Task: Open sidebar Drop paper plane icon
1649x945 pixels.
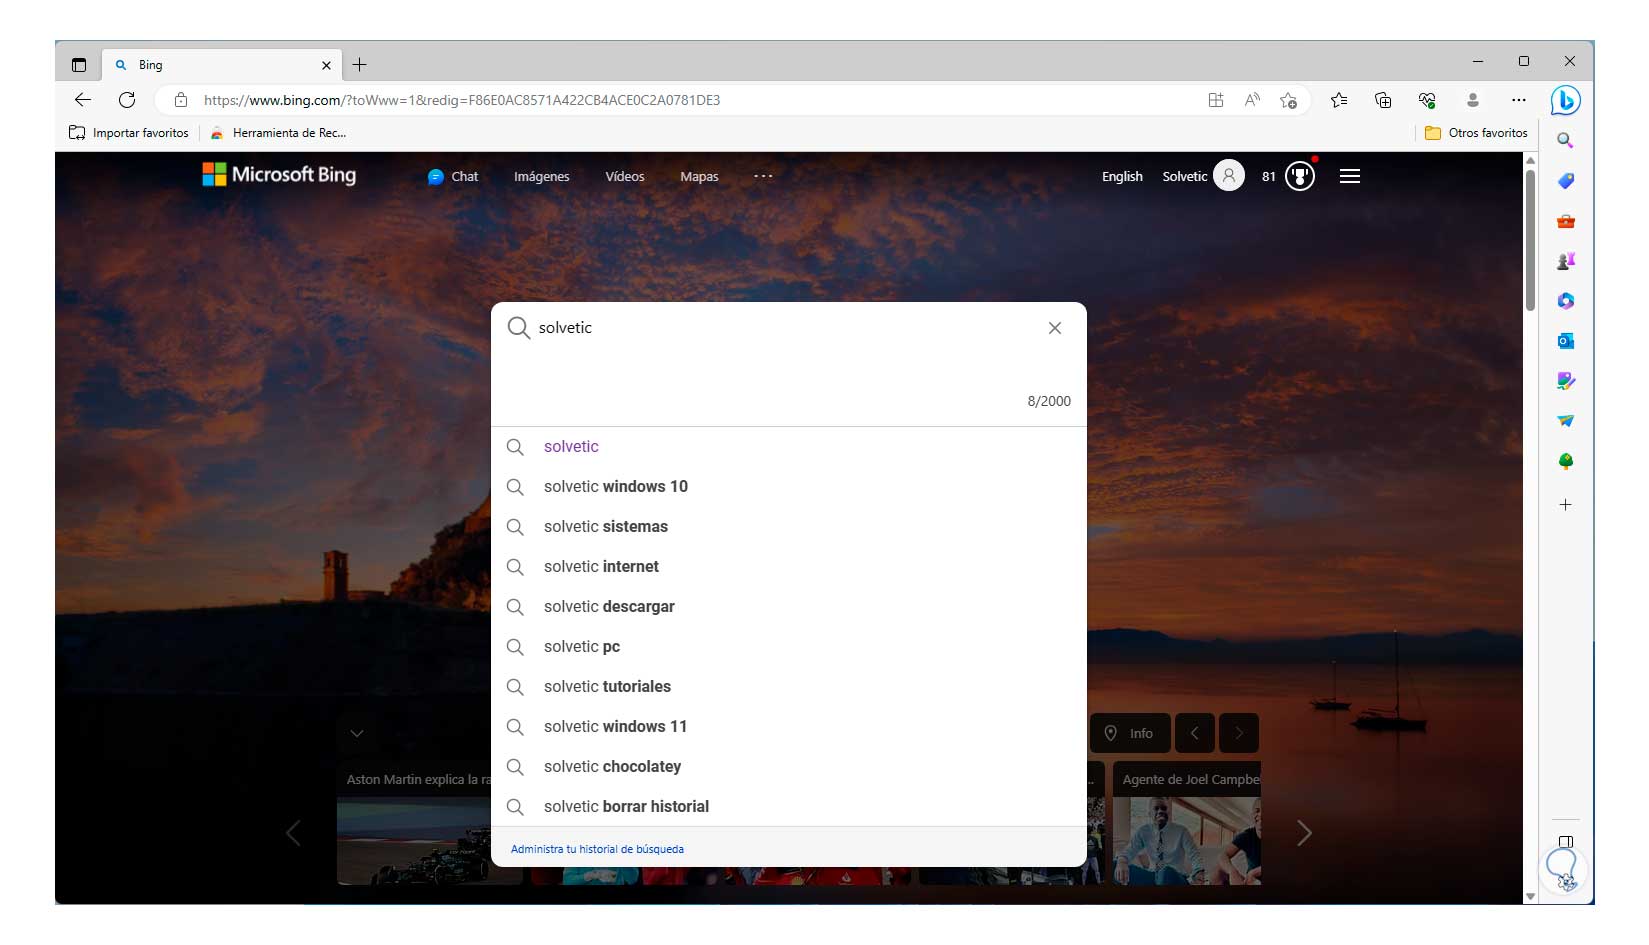Action: point(1566,421)
